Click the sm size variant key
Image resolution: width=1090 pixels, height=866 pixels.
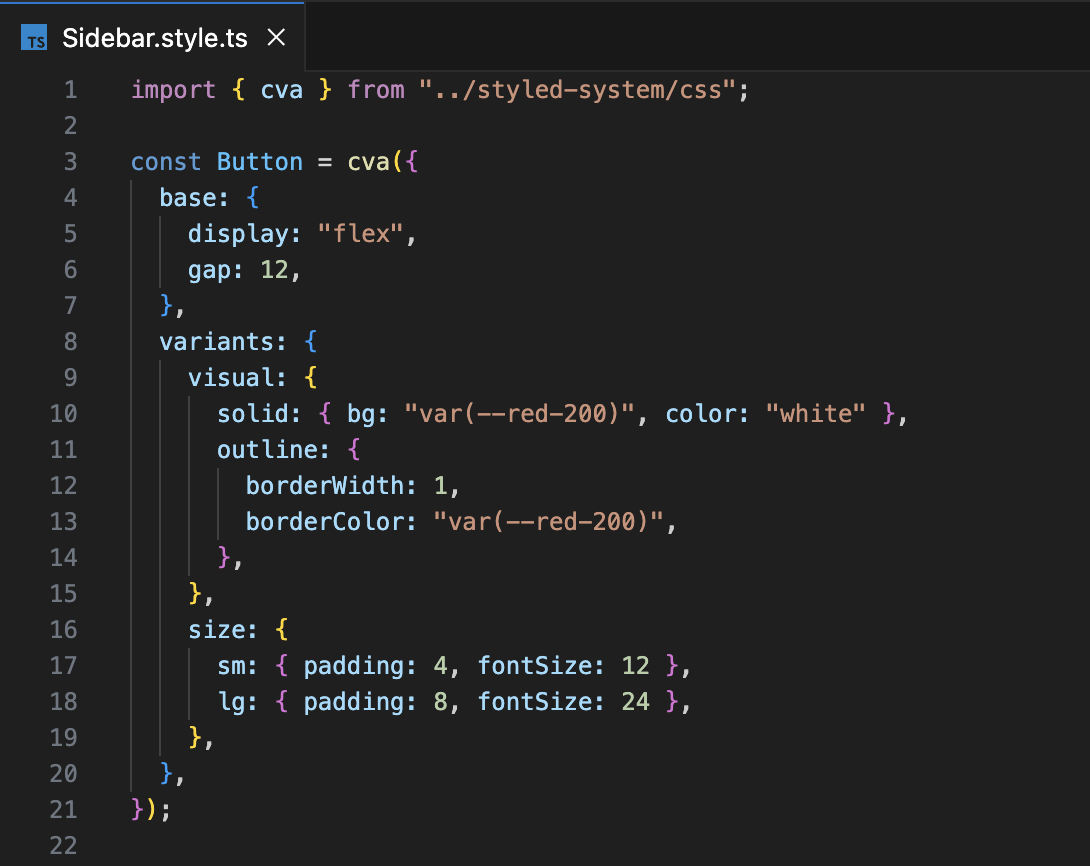[231, 666]
